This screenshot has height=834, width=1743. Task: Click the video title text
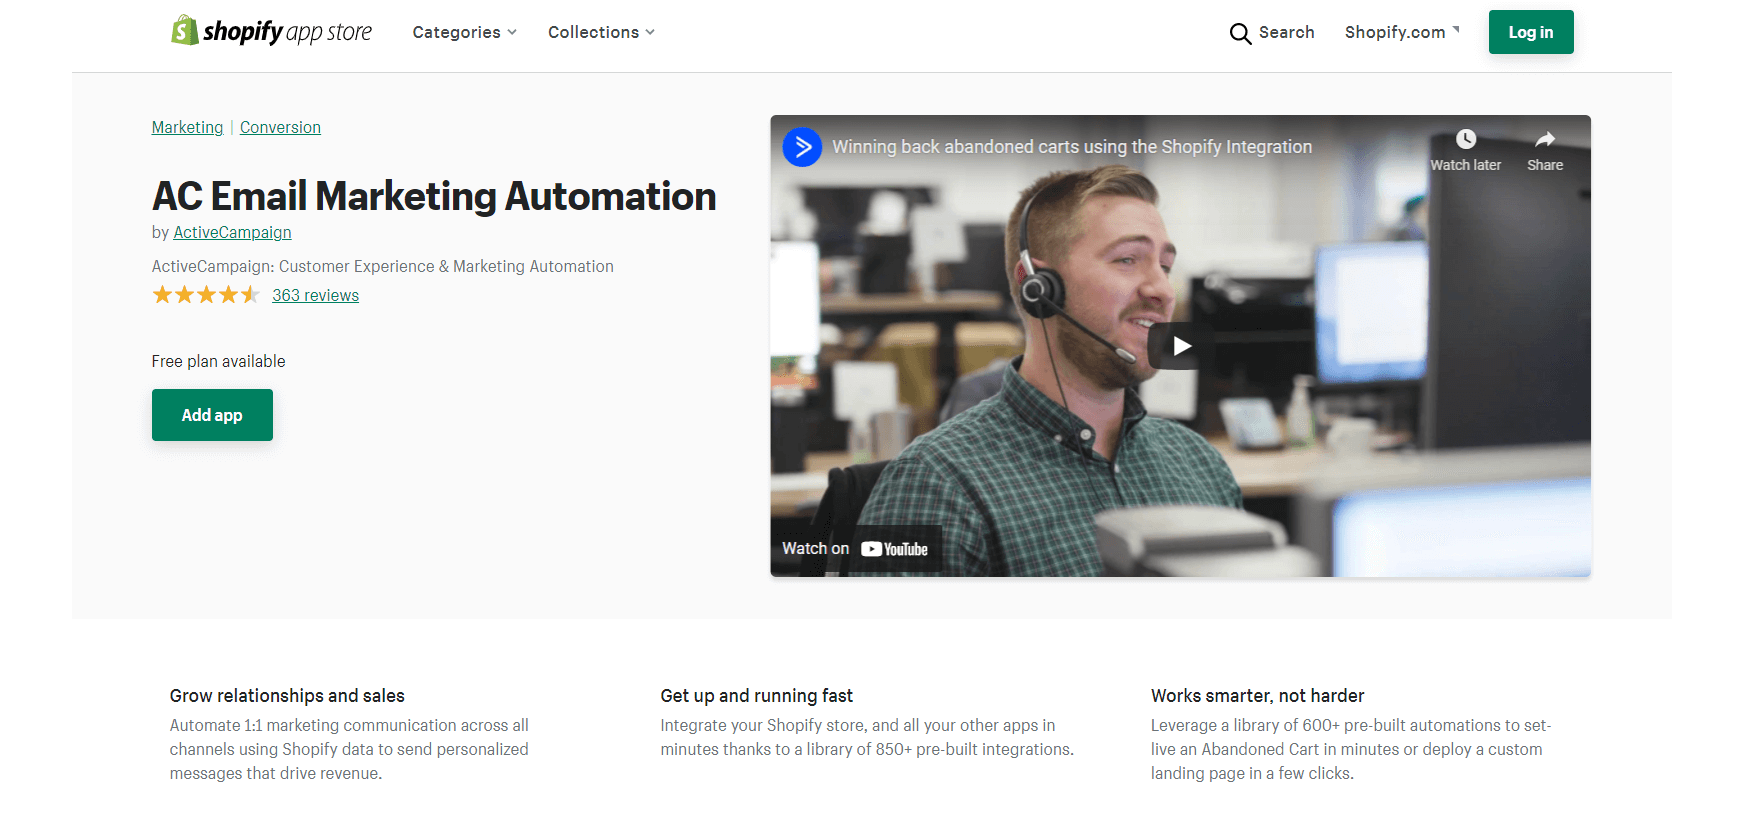pyautogui.click(x=1072, y=147)
